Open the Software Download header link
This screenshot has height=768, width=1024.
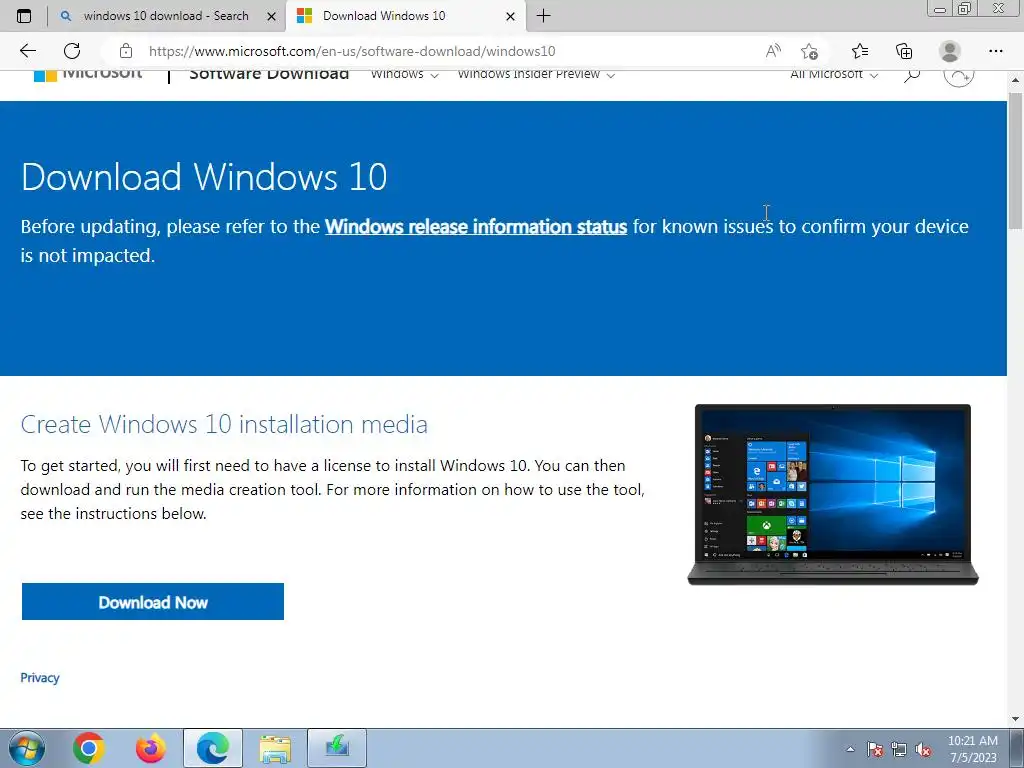click(x=269, y=74)
